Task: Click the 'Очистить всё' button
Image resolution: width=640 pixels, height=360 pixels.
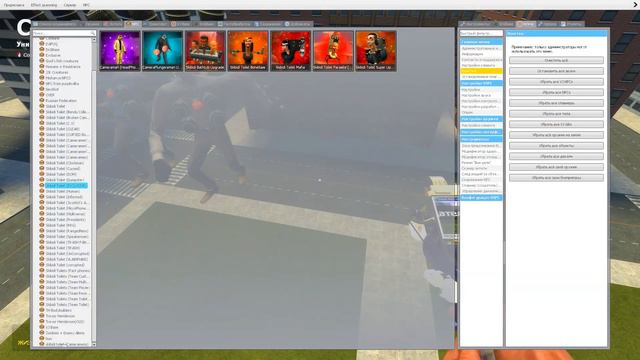Action: pos(556,60)
